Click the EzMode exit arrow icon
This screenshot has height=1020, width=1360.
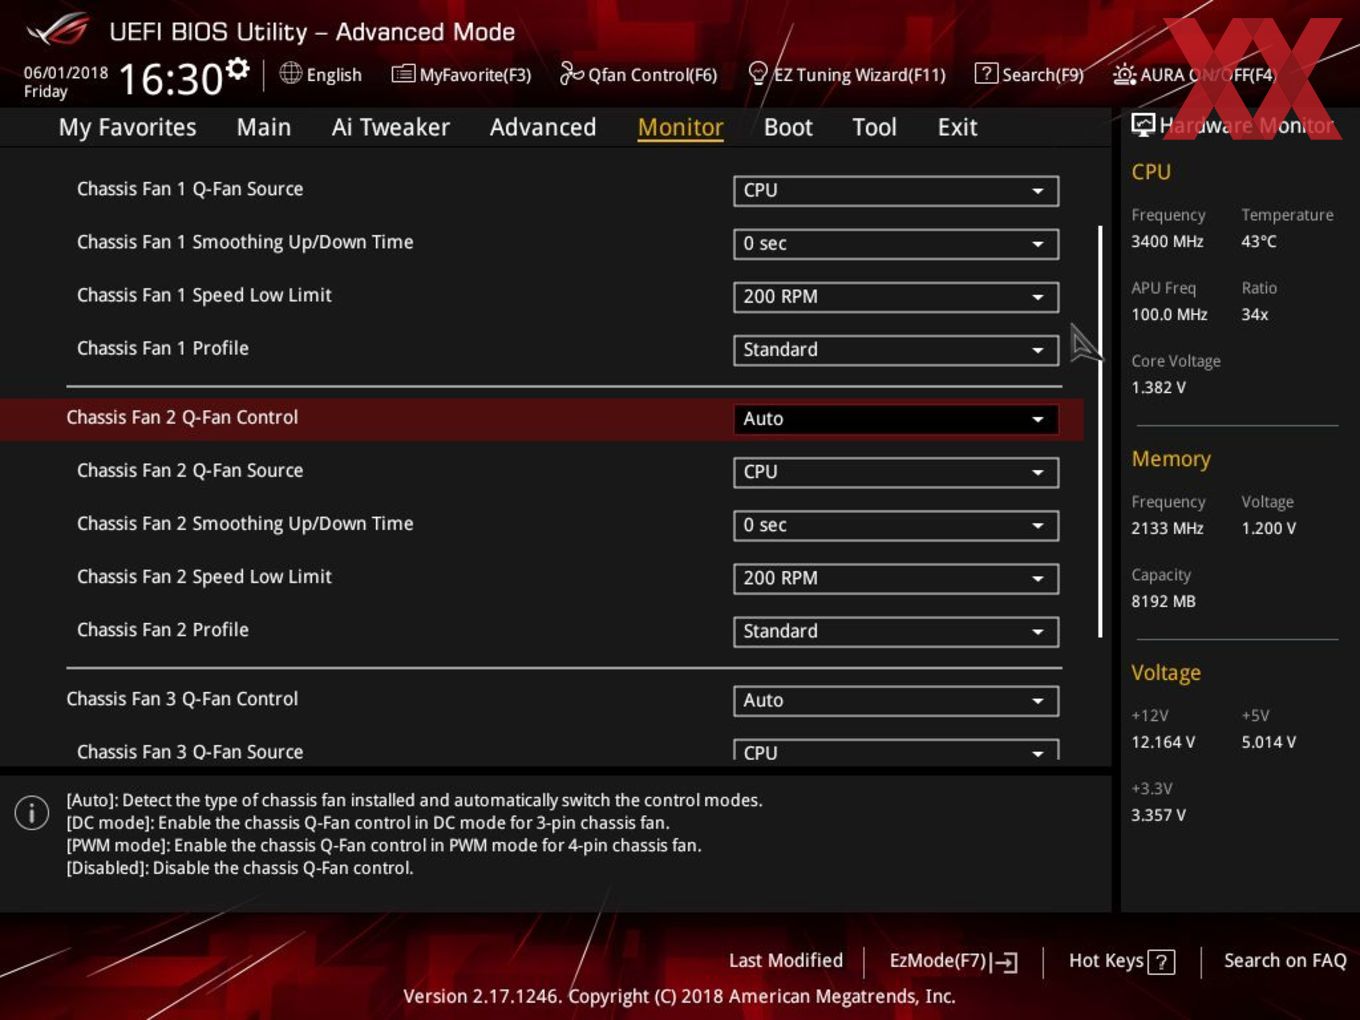pyautogui.click(x=1005, y=962)
